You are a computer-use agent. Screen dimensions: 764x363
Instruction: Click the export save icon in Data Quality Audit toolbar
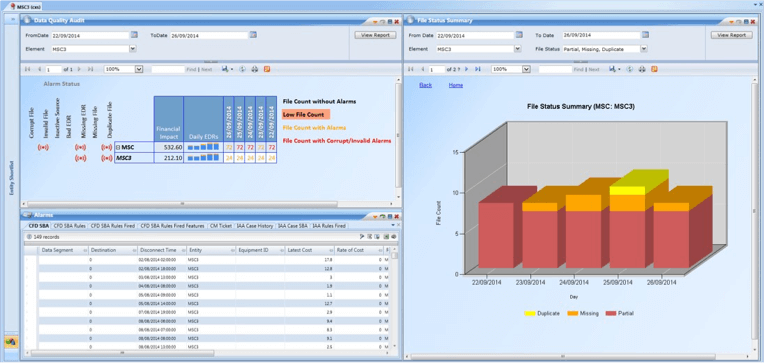pyautogui.click(x=225, y=69)
